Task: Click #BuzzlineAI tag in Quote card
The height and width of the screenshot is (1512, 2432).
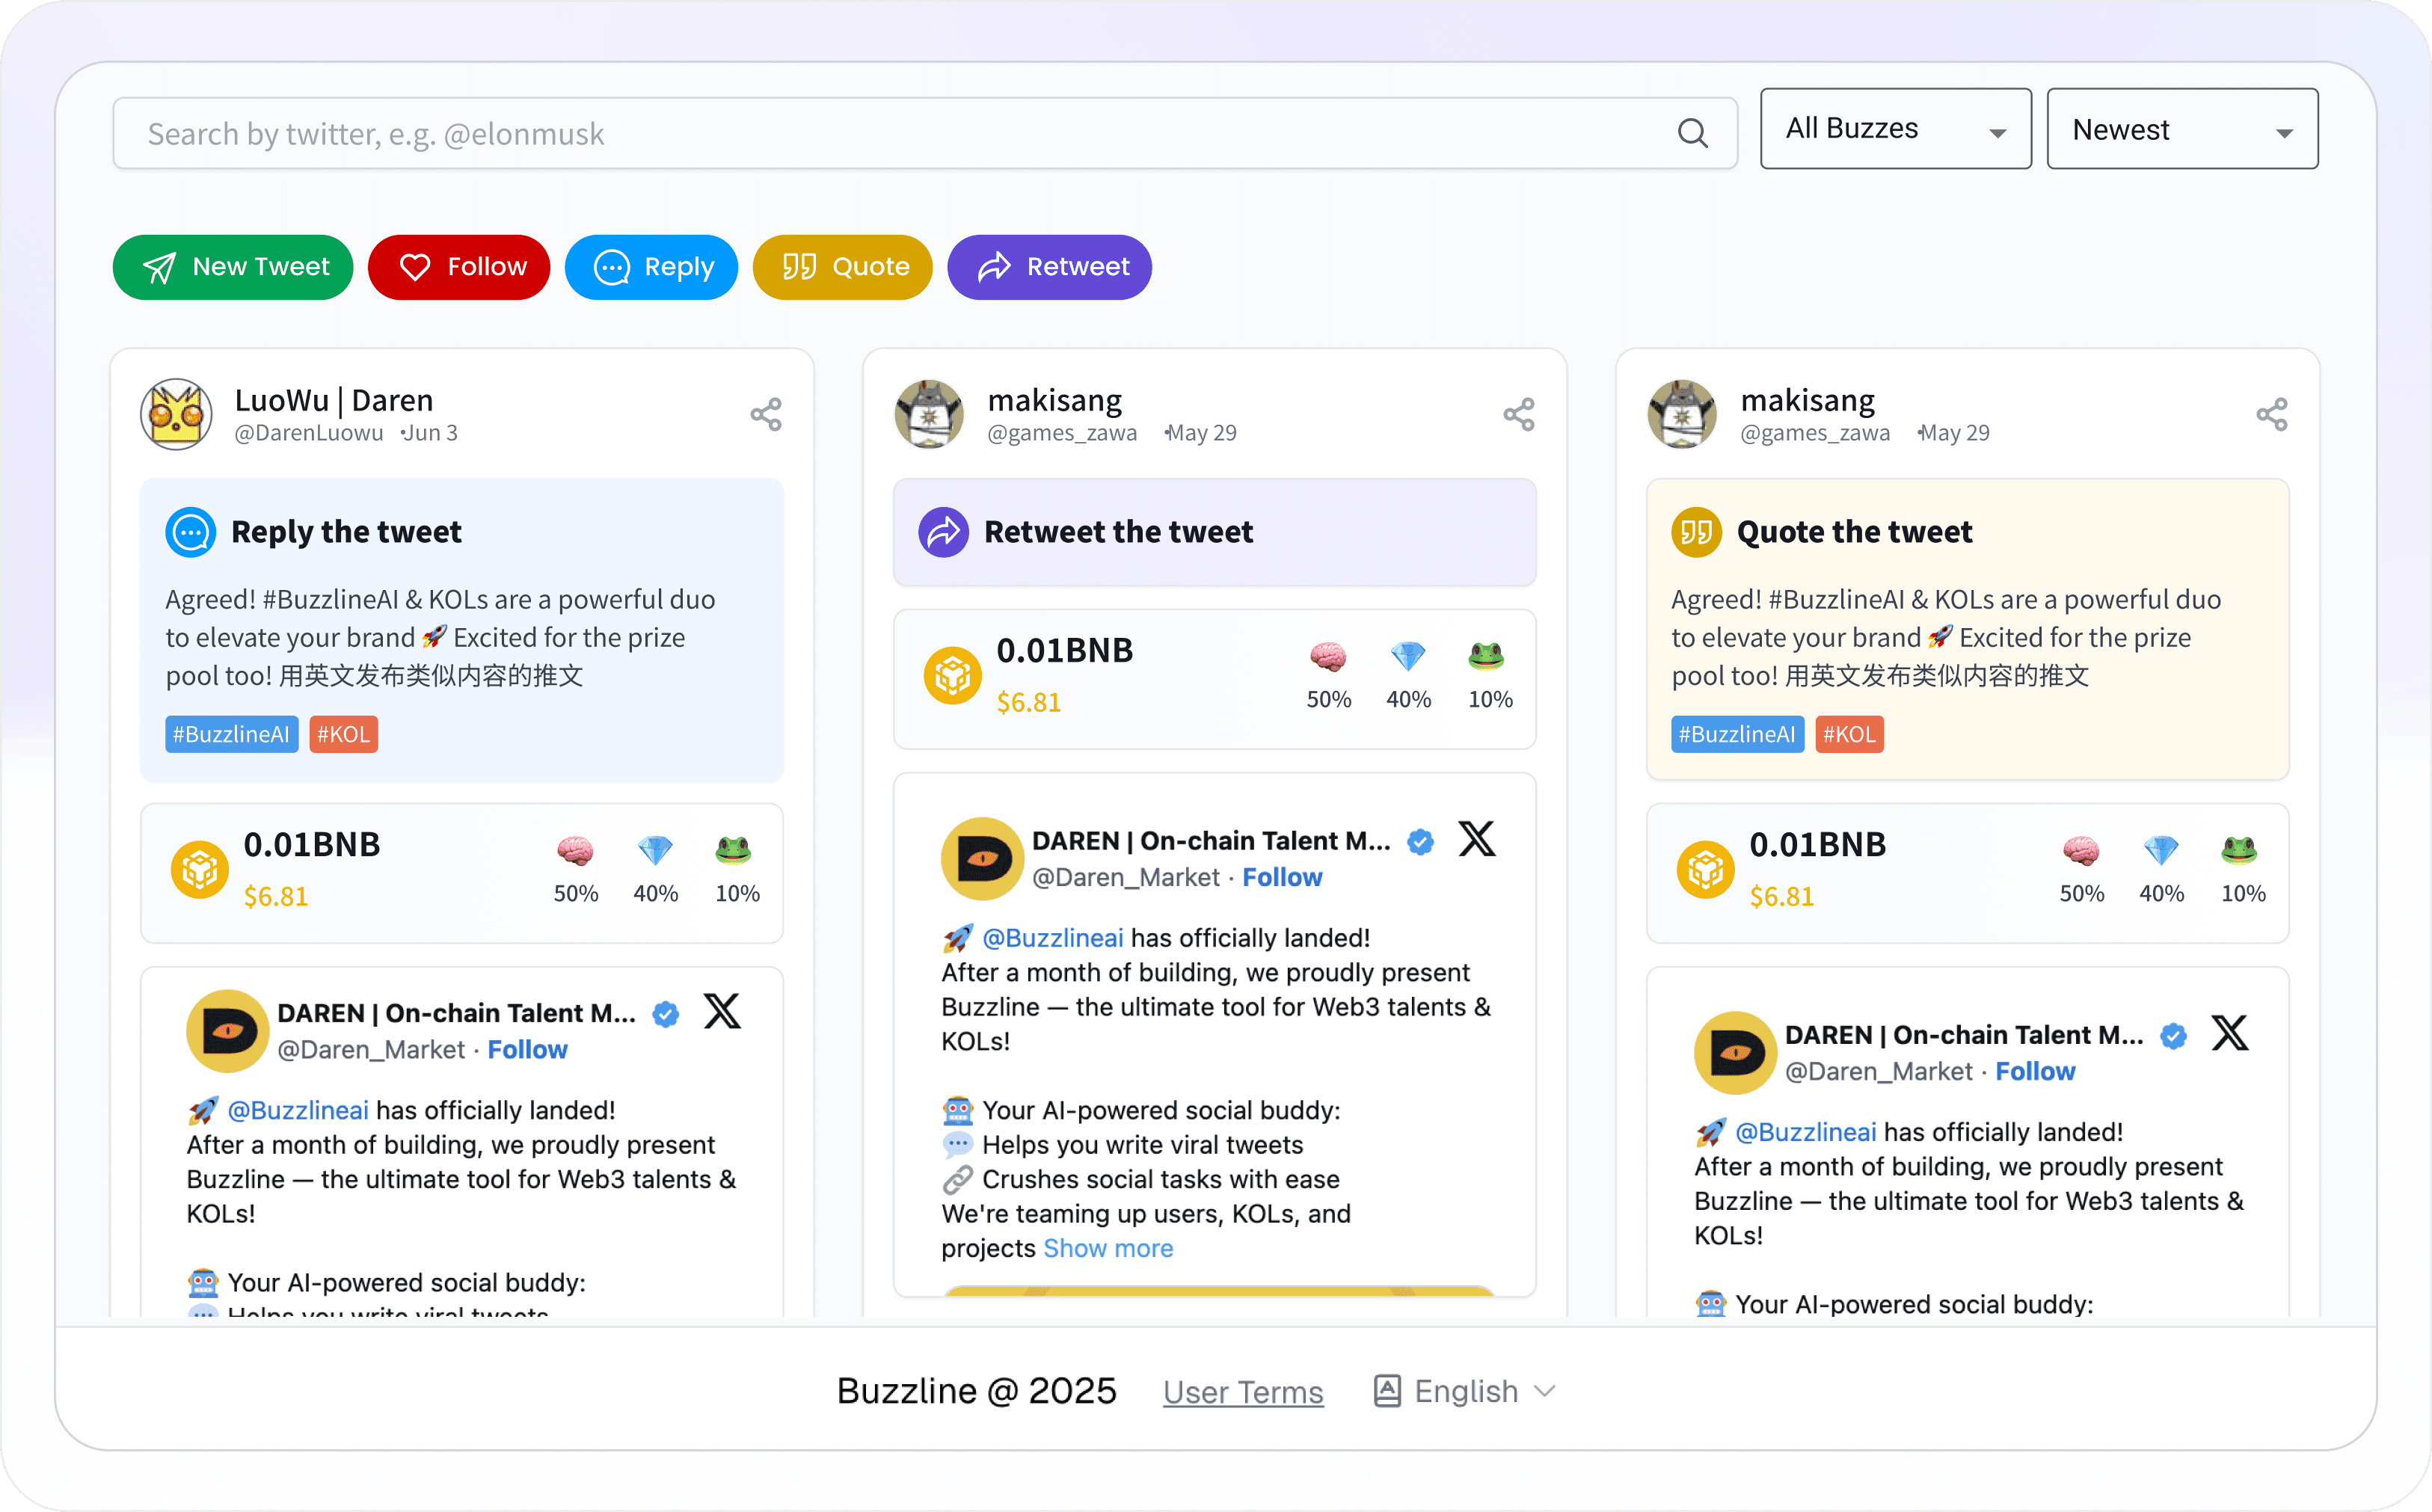Action: pyautogui.click(x=1738, y=734)
